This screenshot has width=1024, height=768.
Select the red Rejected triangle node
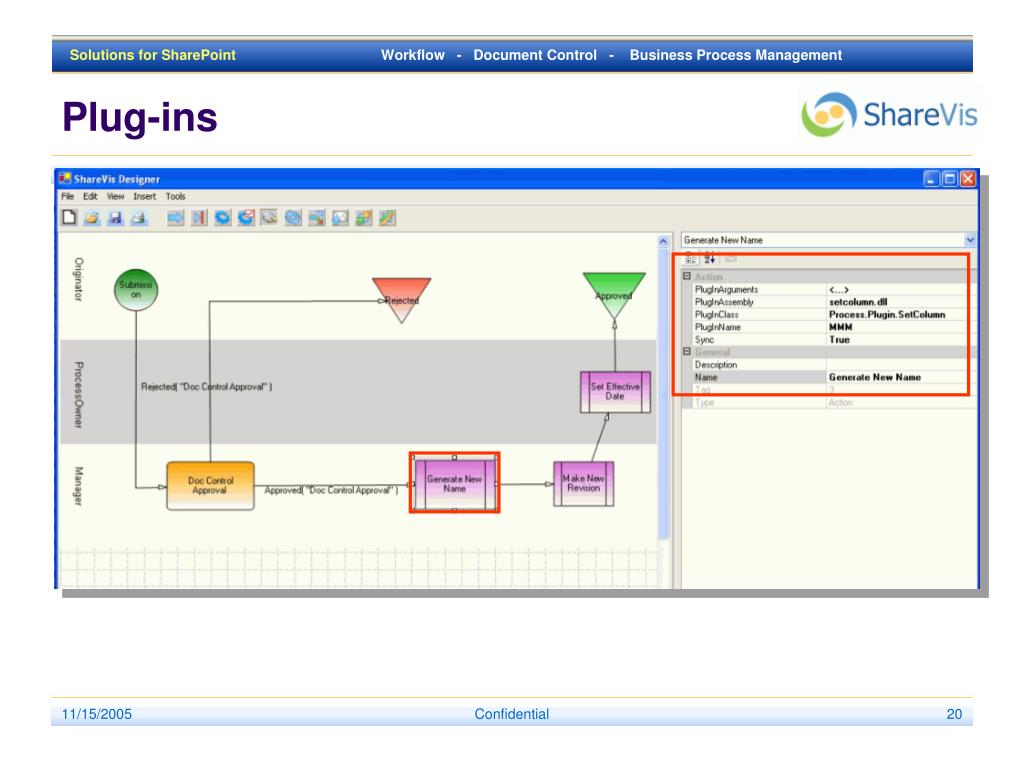[x=402, y=300]
